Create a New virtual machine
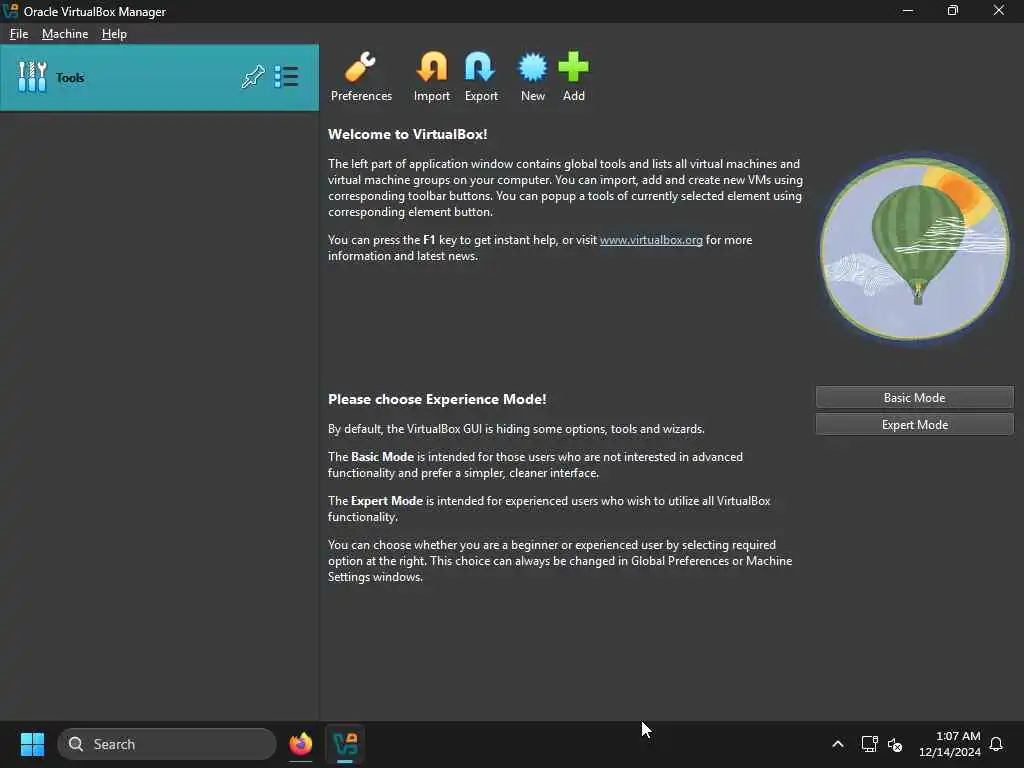 (x=532, y=76)
